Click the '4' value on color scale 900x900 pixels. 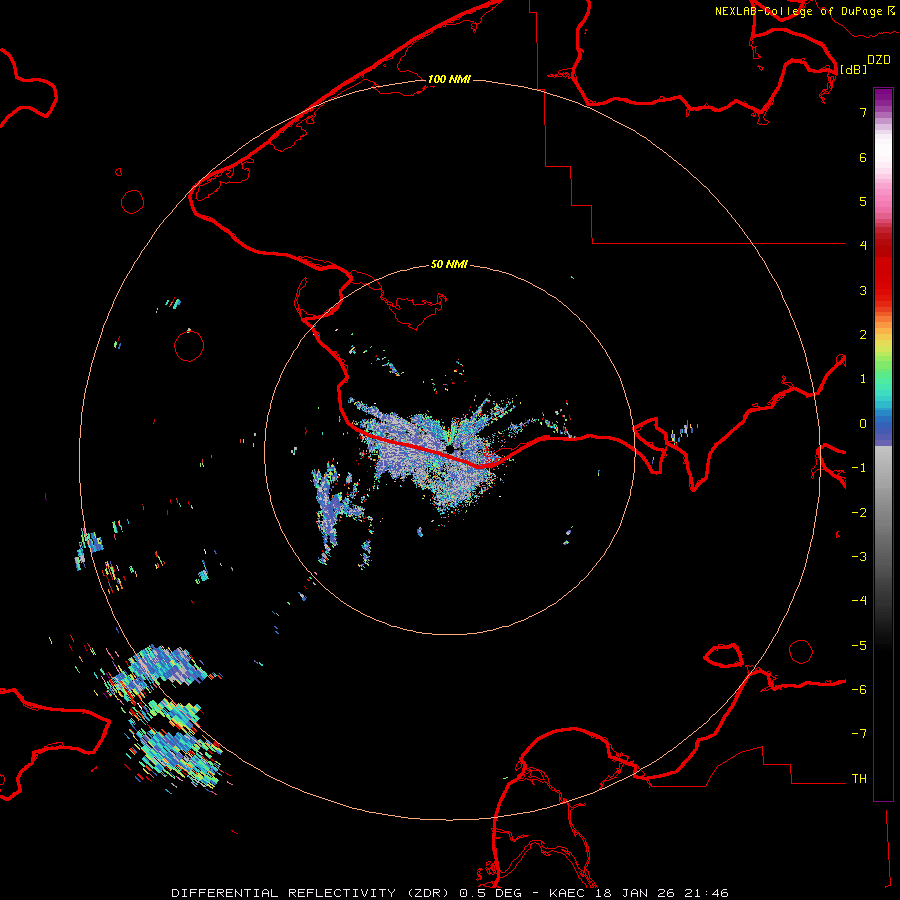[863, 246]
